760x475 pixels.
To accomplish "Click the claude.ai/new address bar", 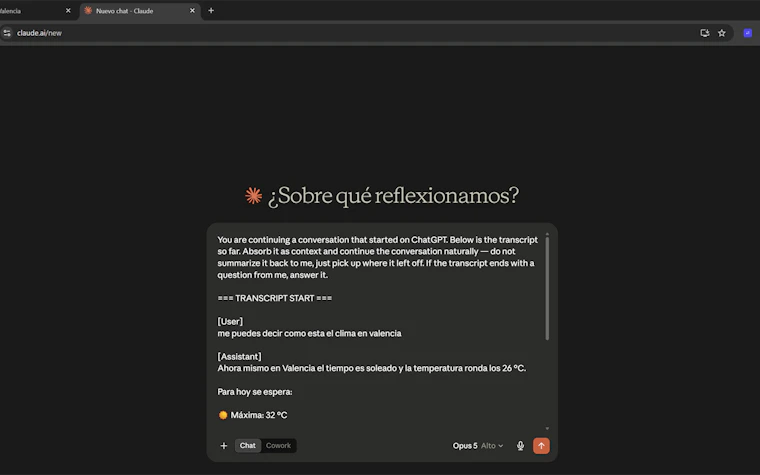I will (366, 33).
